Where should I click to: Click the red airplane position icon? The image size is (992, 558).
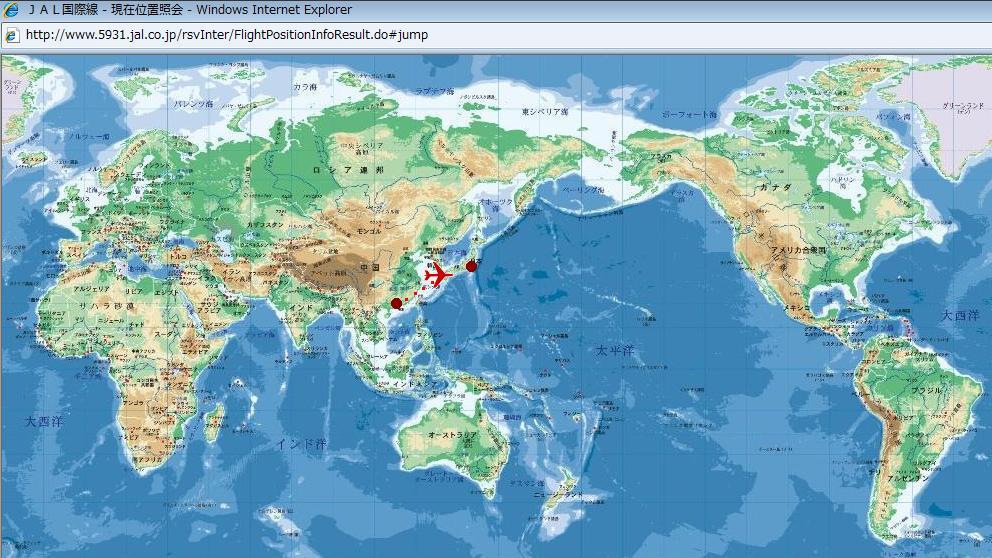(437, 274)
